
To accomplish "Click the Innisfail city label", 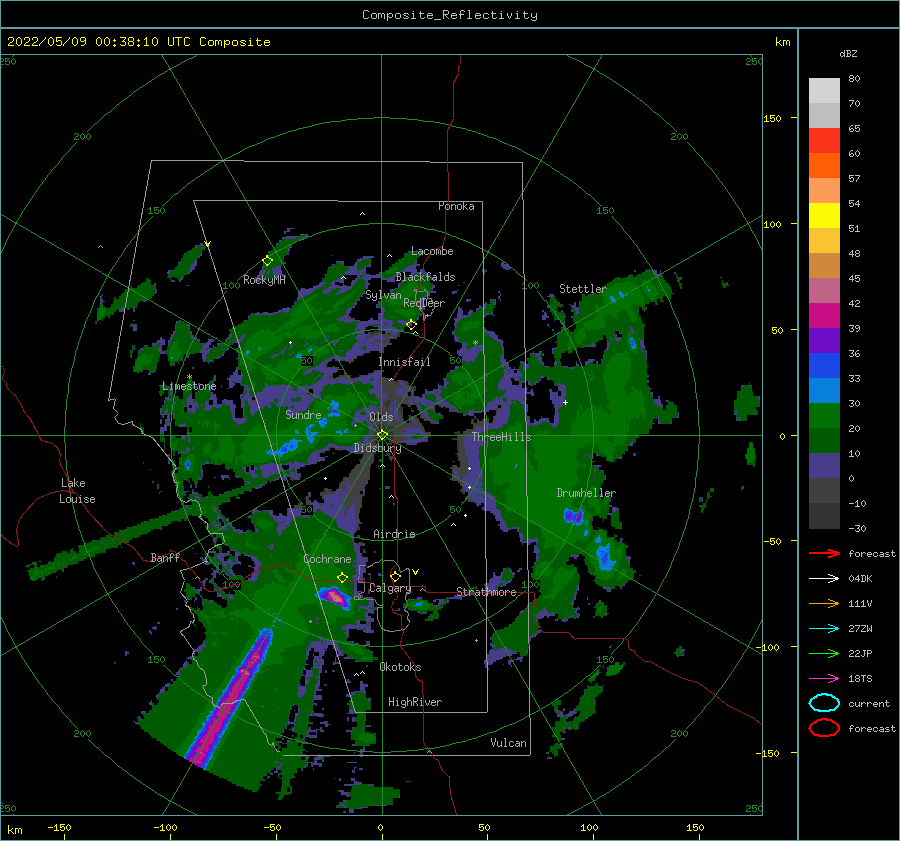I will [404, 362].
